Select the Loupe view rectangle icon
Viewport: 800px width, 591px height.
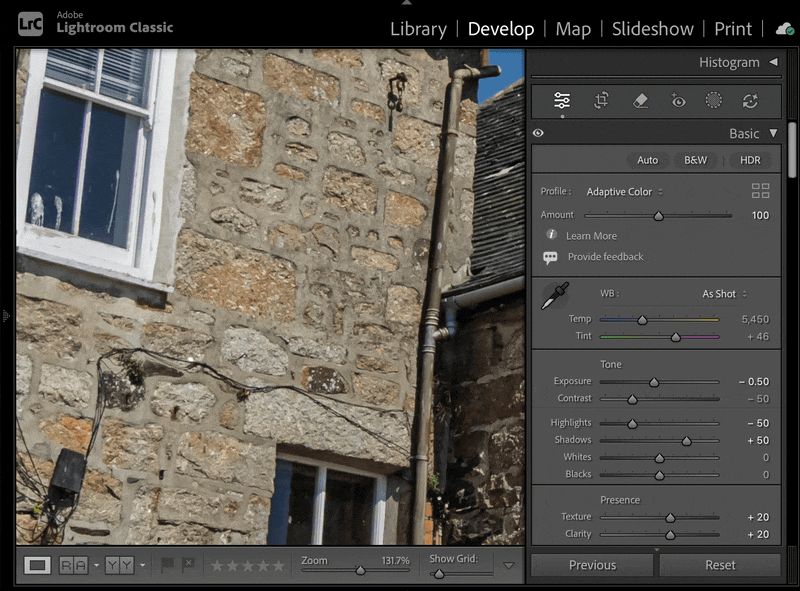tap(37, 565)
